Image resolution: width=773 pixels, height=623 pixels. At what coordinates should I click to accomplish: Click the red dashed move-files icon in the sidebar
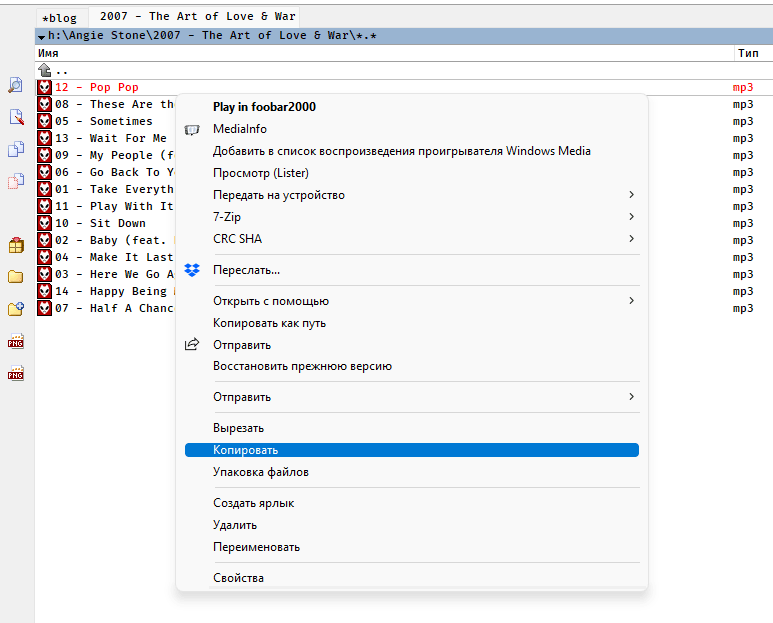point(16,181)
